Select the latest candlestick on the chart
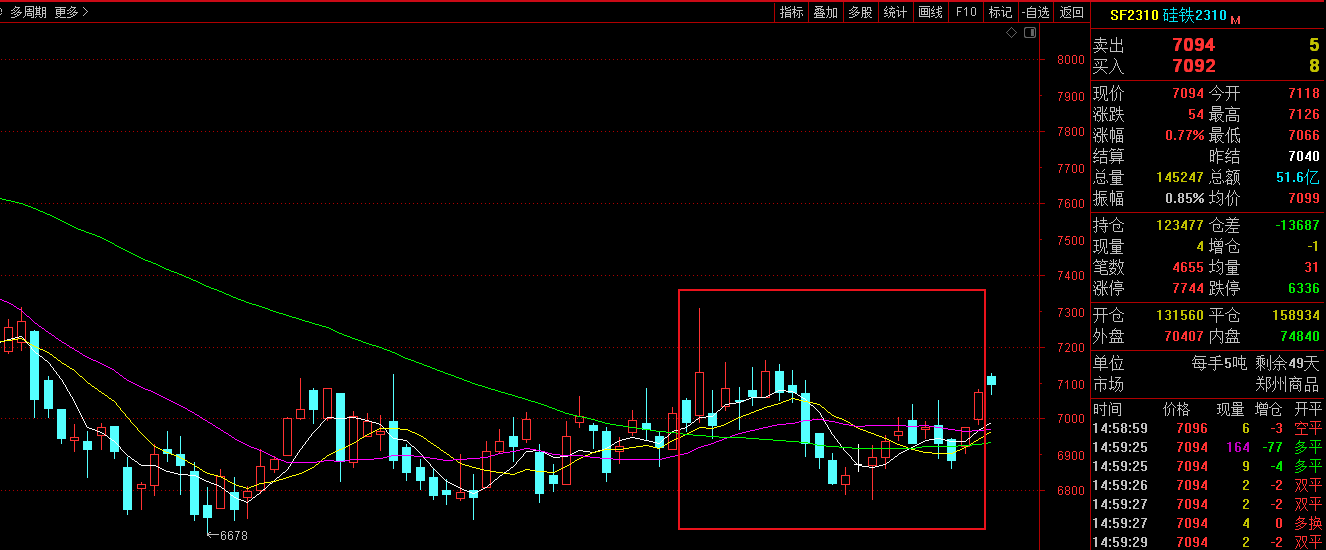Image resolution: width=1326 pixels, height=550 pixels. (x=992, y=380)
